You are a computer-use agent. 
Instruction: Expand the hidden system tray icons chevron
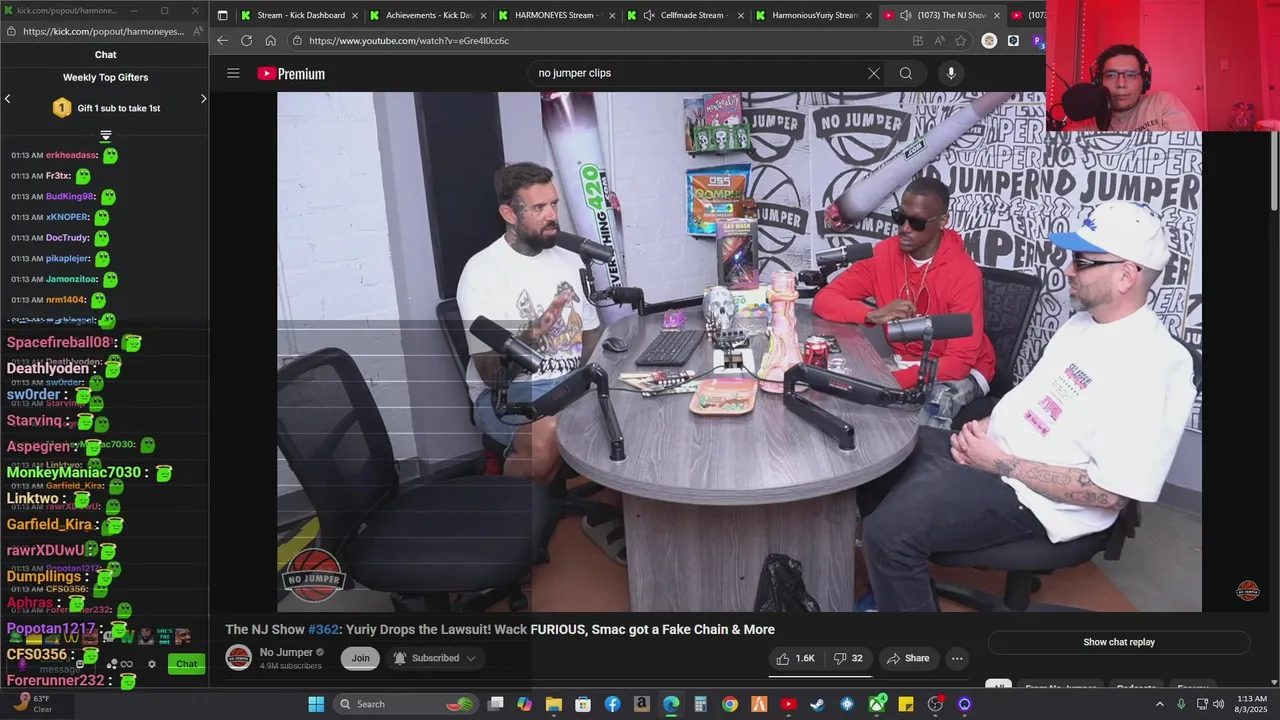point(1160,704)
